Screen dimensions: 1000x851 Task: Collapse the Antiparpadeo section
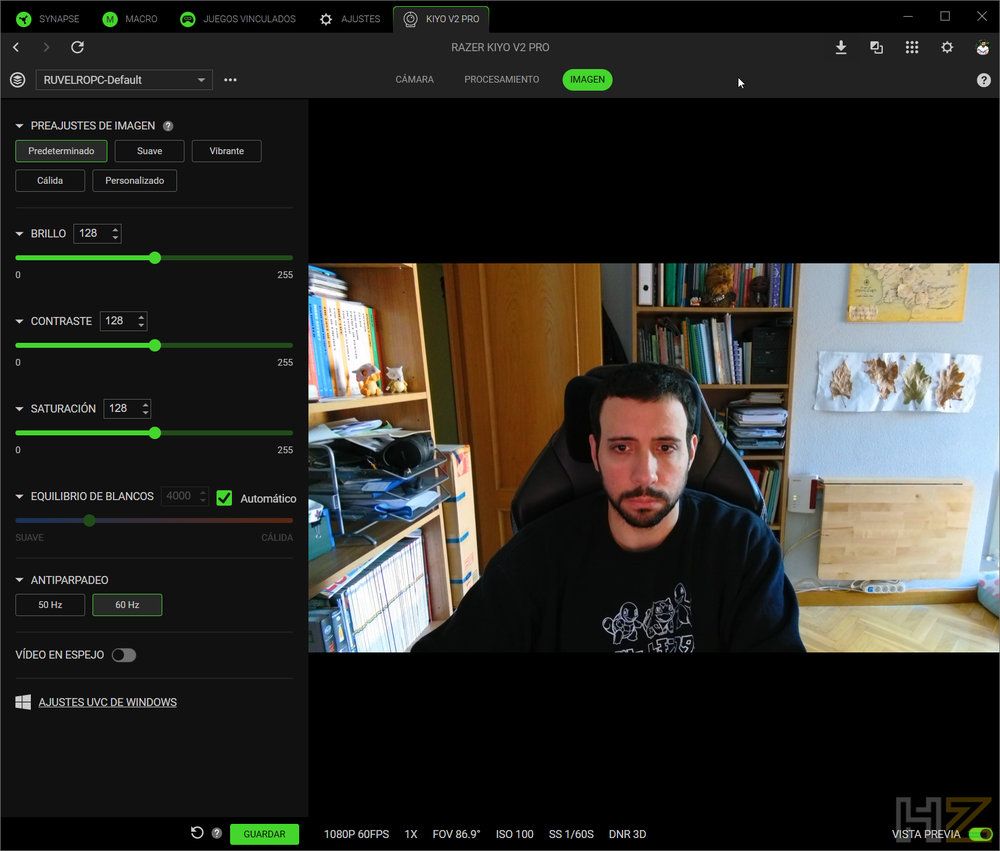[x=19, y=580]
